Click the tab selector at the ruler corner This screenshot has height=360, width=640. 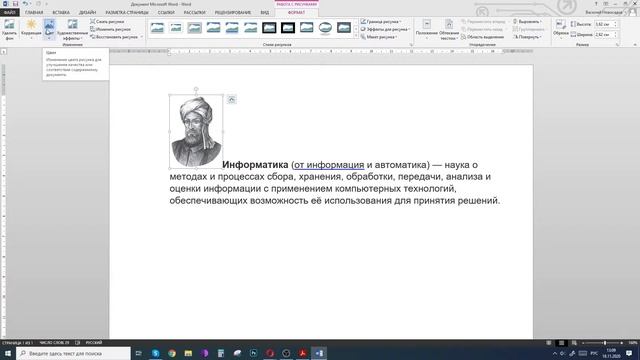(x=3, y=51)
